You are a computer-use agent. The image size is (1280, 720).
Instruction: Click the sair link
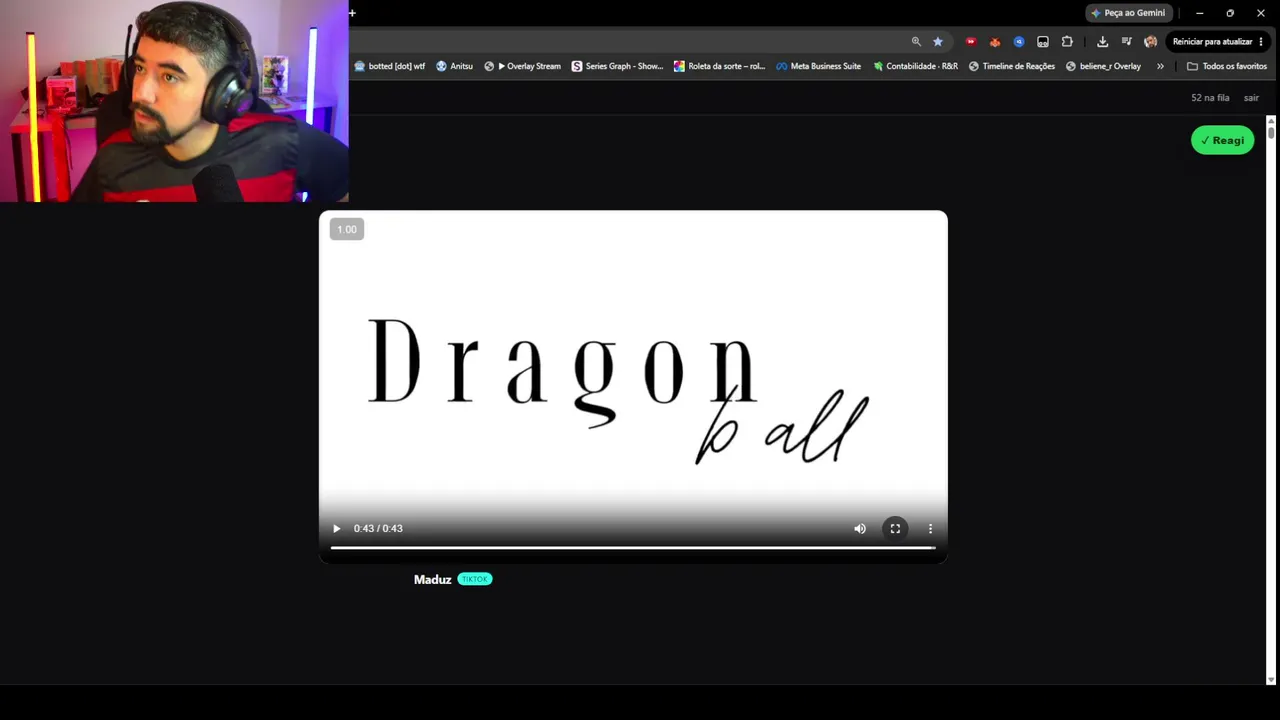coord(1251,98)
